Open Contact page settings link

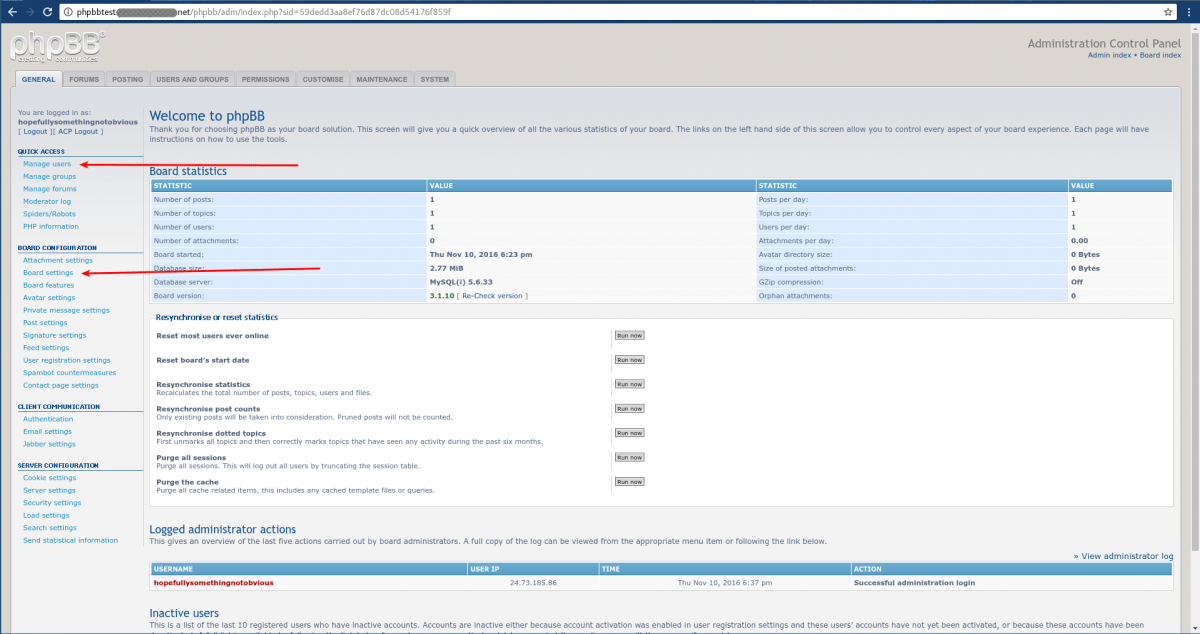61,385
